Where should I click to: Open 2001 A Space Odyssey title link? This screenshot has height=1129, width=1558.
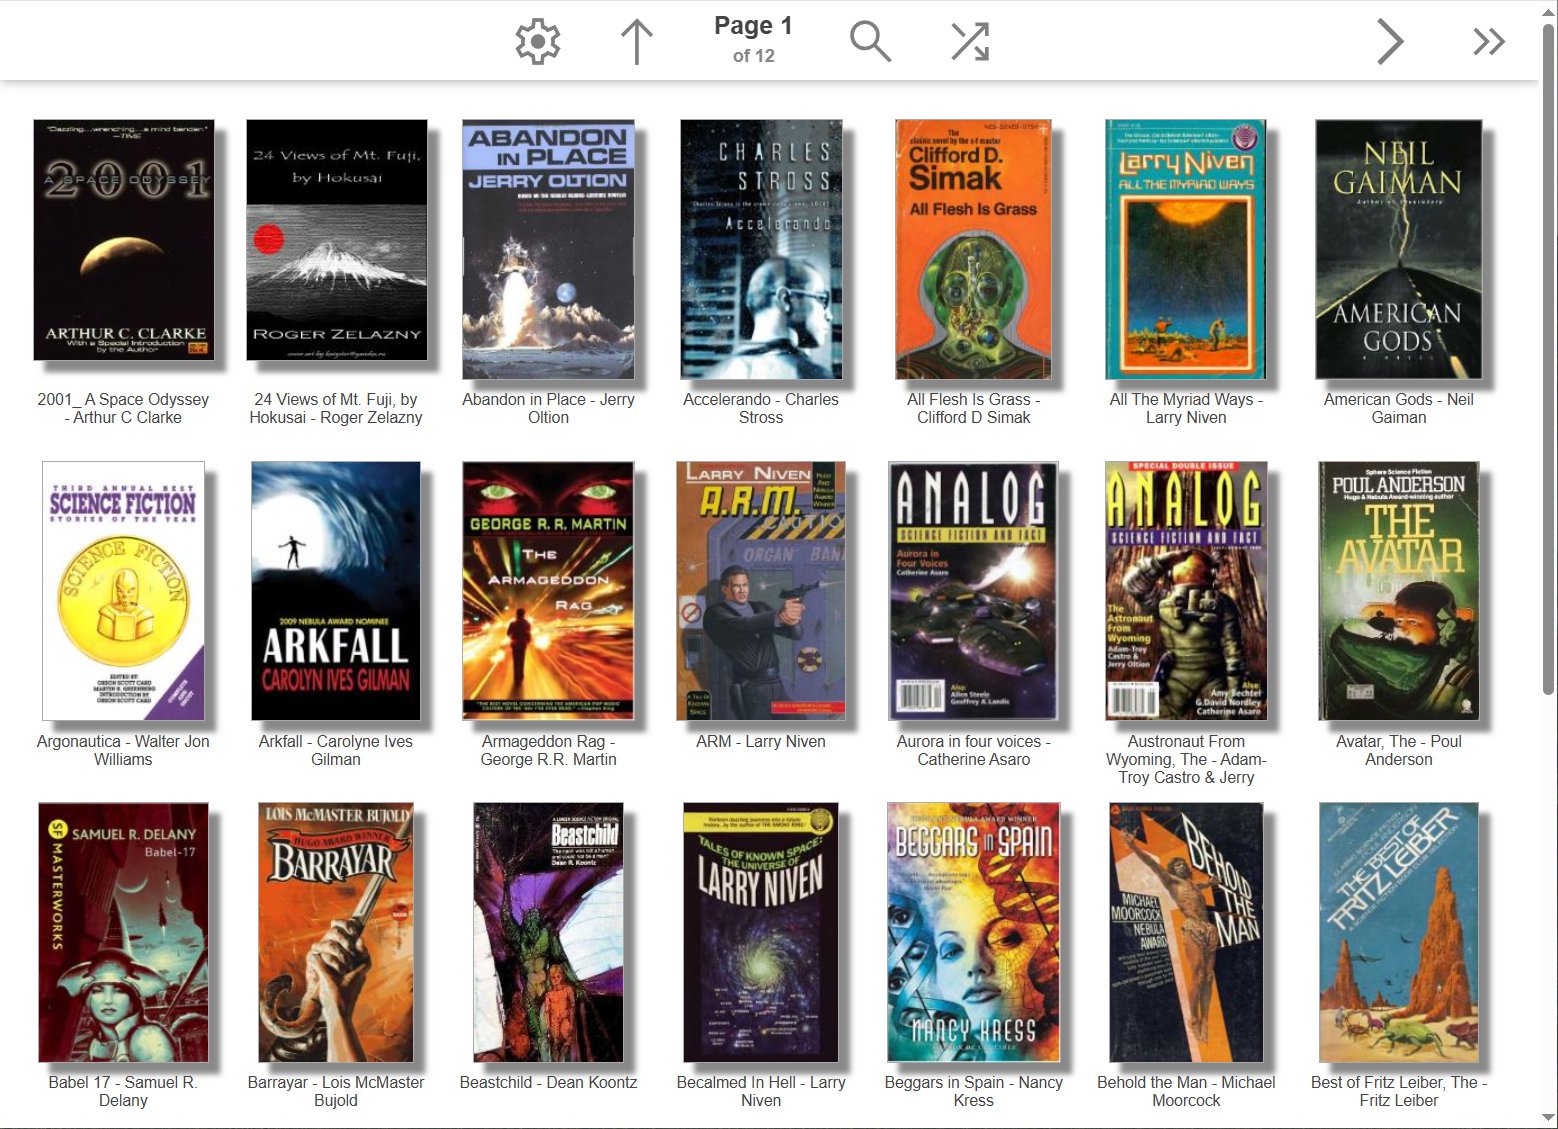click(123, 408)
